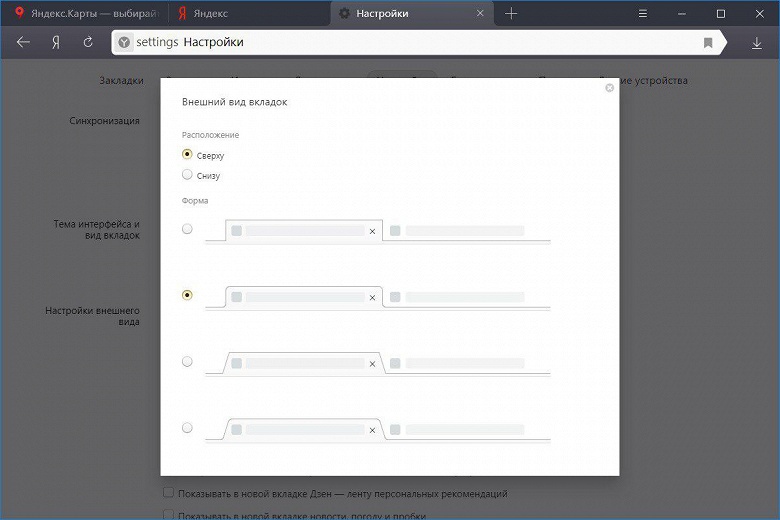
Task: Select Сверху tab position
Action: 187,154
